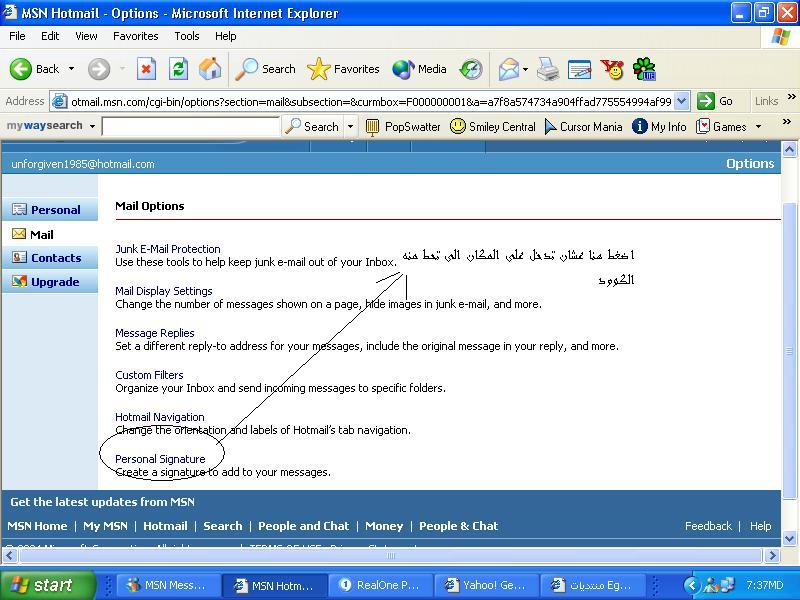Switch to the Personal options tab
This screenshot has width=800, height=600.
click(x=49, y=210)
